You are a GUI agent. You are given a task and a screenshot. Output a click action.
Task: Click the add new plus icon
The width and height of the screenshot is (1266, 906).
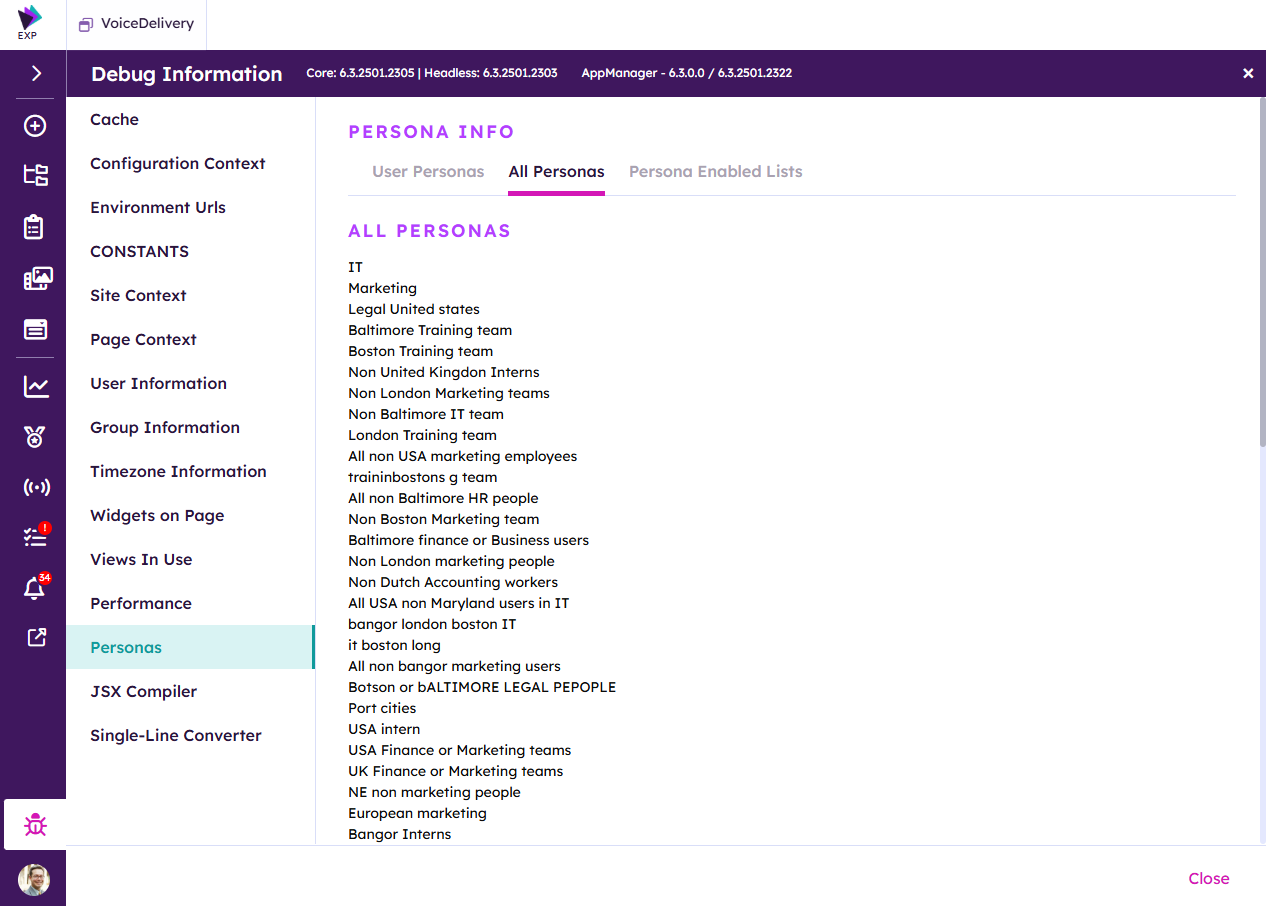(x=35, y=125)
